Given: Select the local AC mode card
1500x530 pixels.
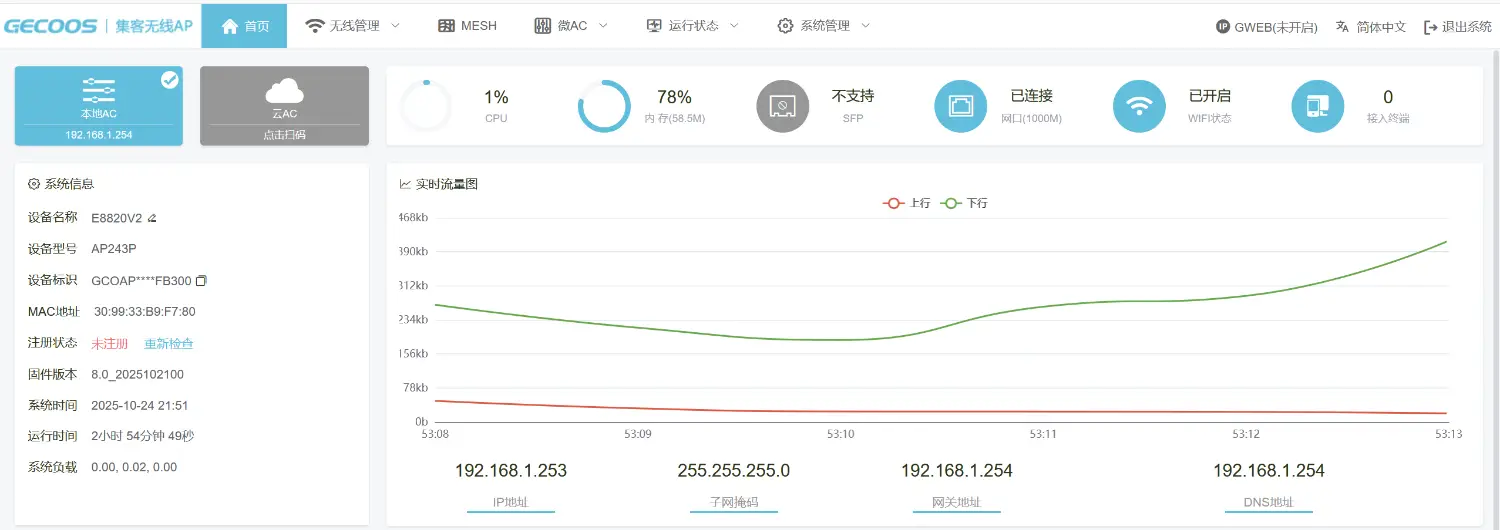Looking at the screenshot, I should (98, 106).
